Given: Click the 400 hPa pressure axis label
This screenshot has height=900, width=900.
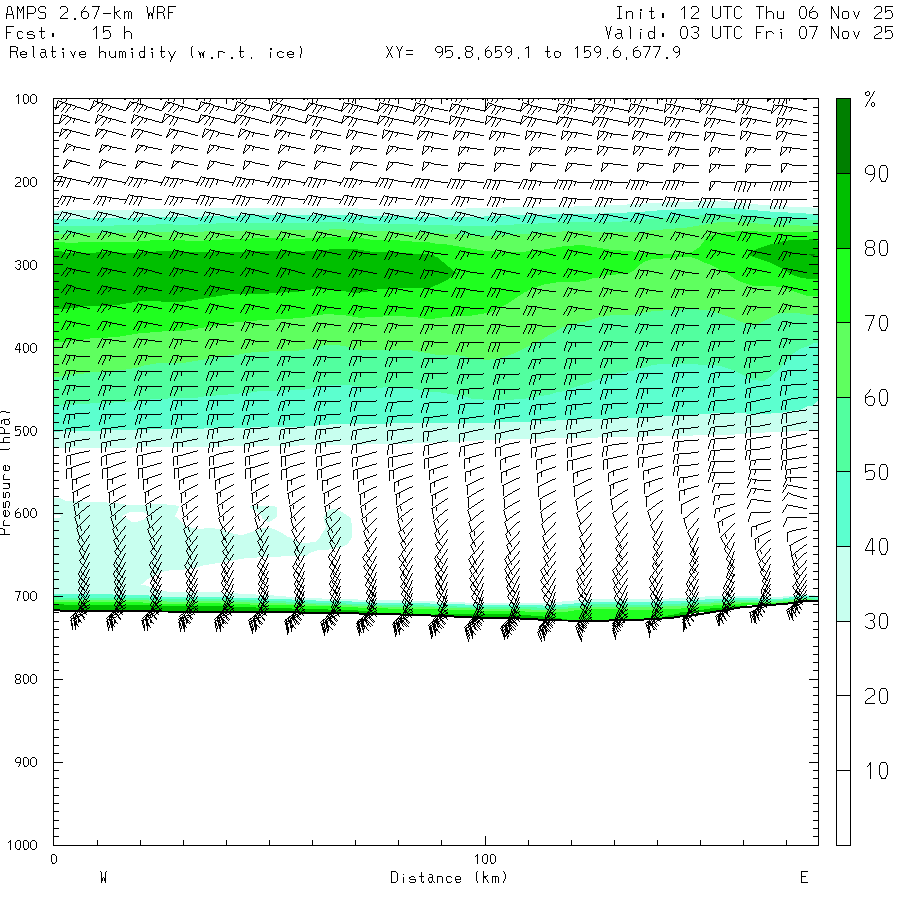Looking at the screenshot, I should pos(26,348).
